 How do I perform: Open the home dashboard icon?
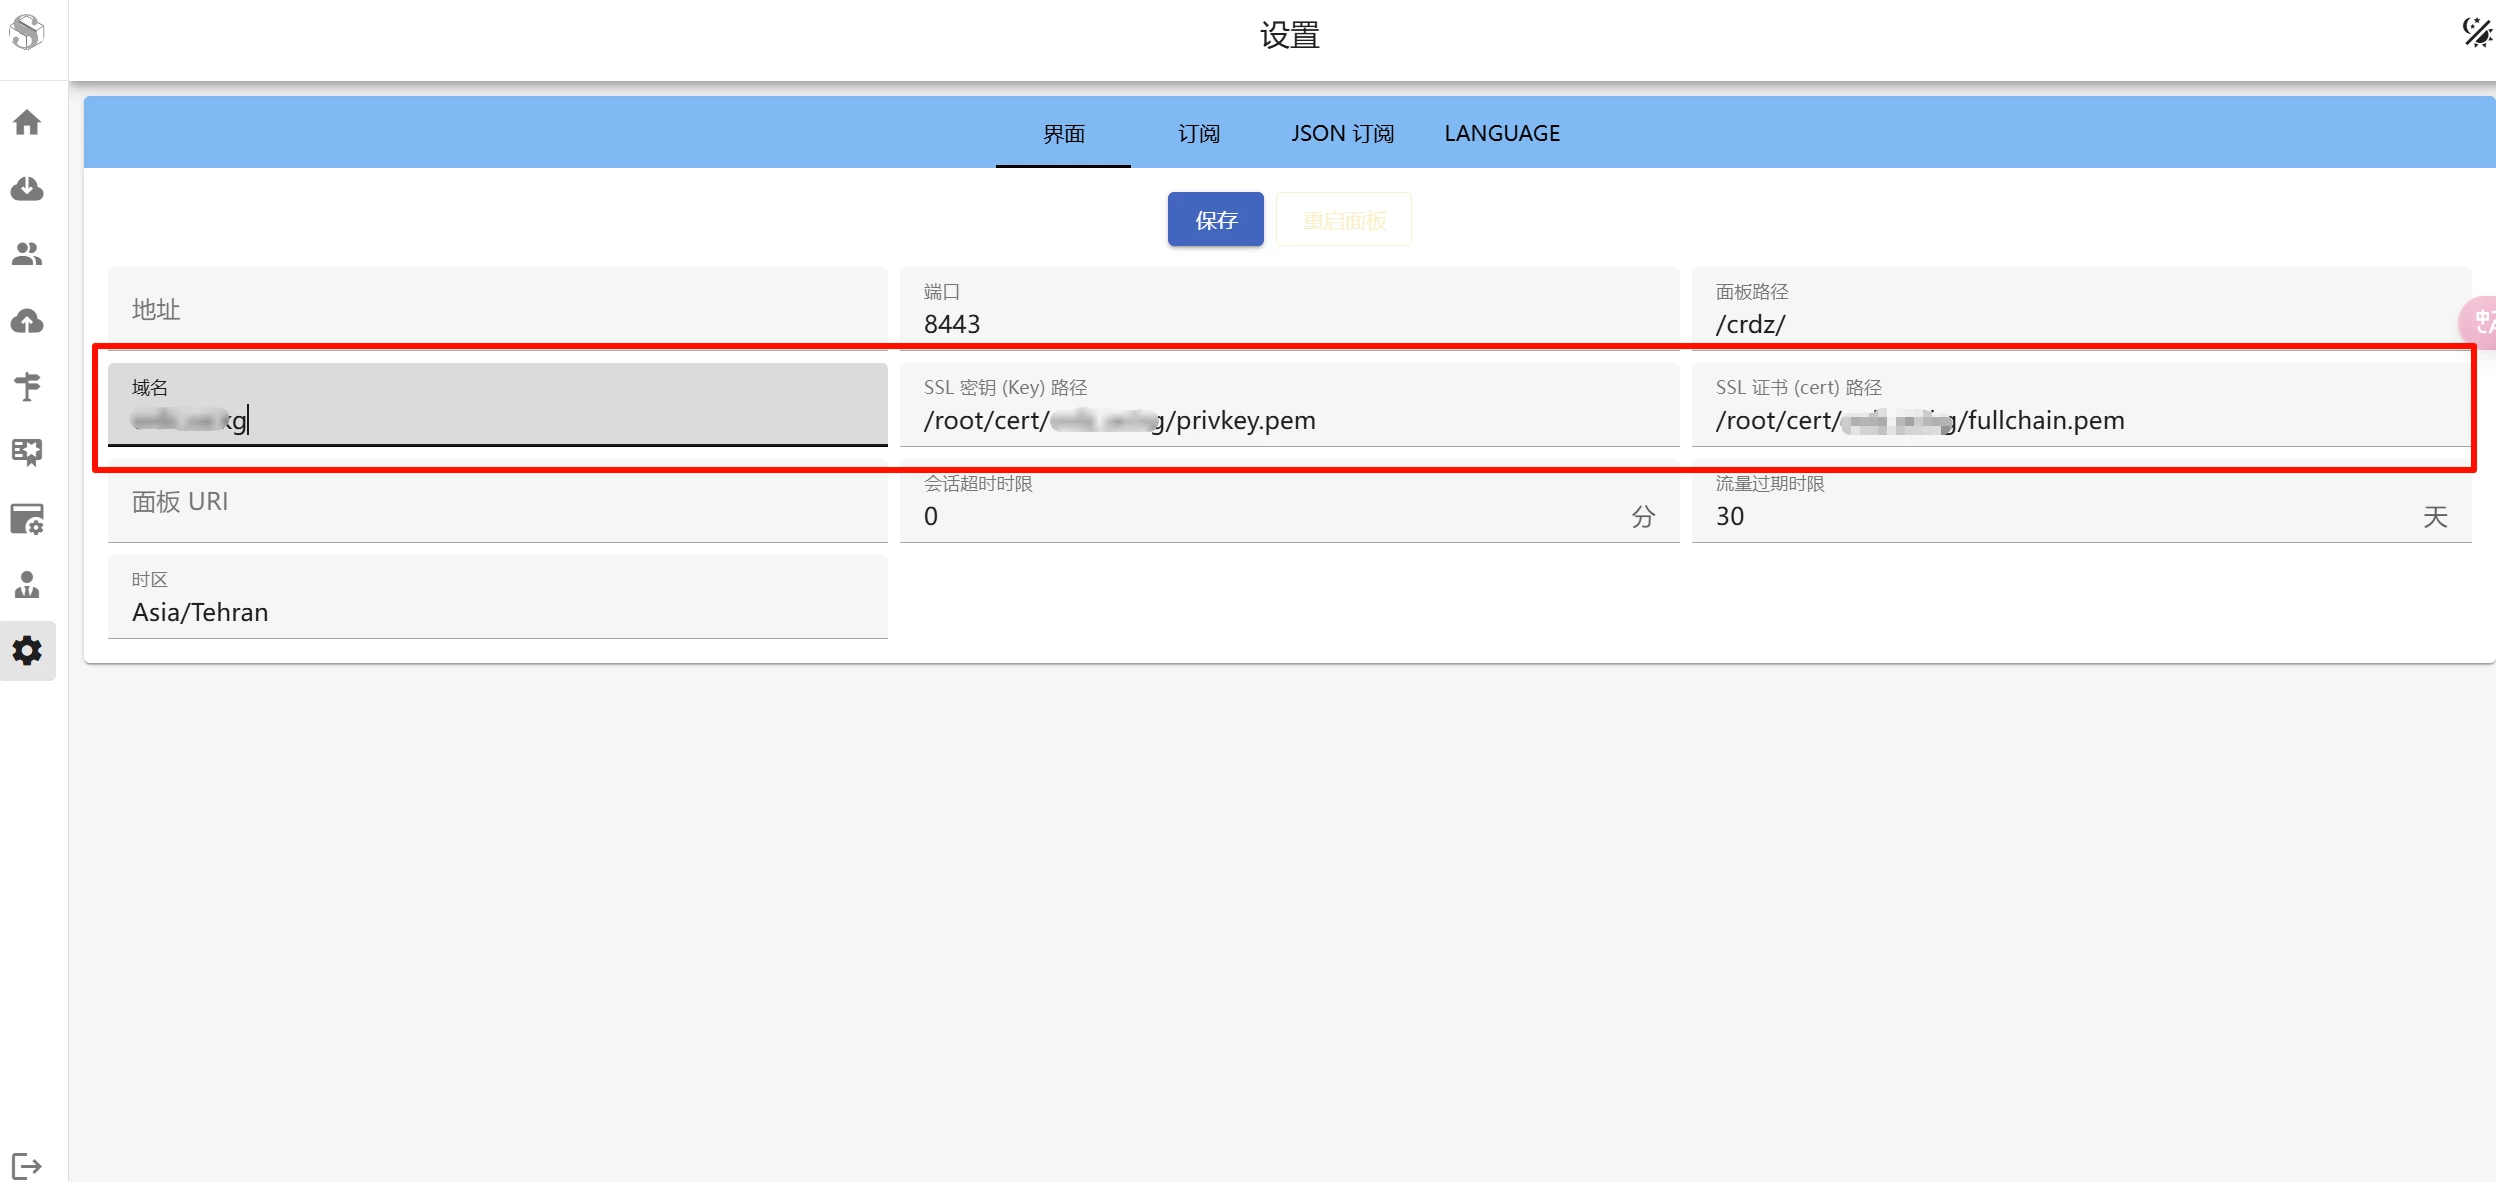coord(27,122)
